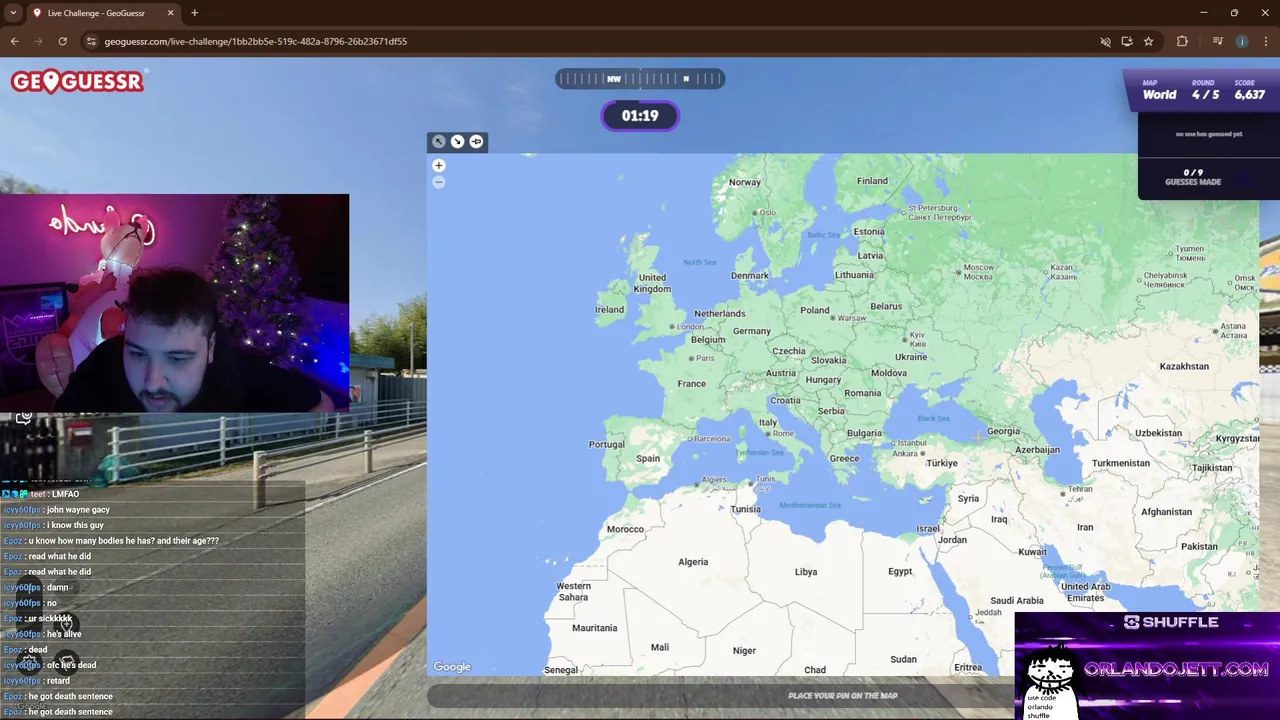Zoom in on the guess map
The height and width of the screenshot is (720, 1280).
coord(438,165)
